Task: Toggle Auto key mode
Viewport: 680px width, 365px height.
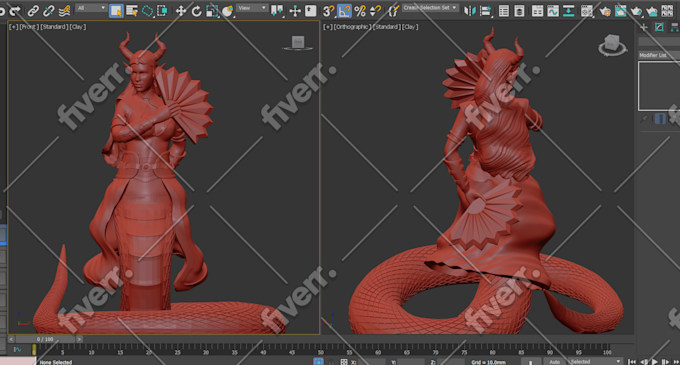Action: tap(554, 362)
